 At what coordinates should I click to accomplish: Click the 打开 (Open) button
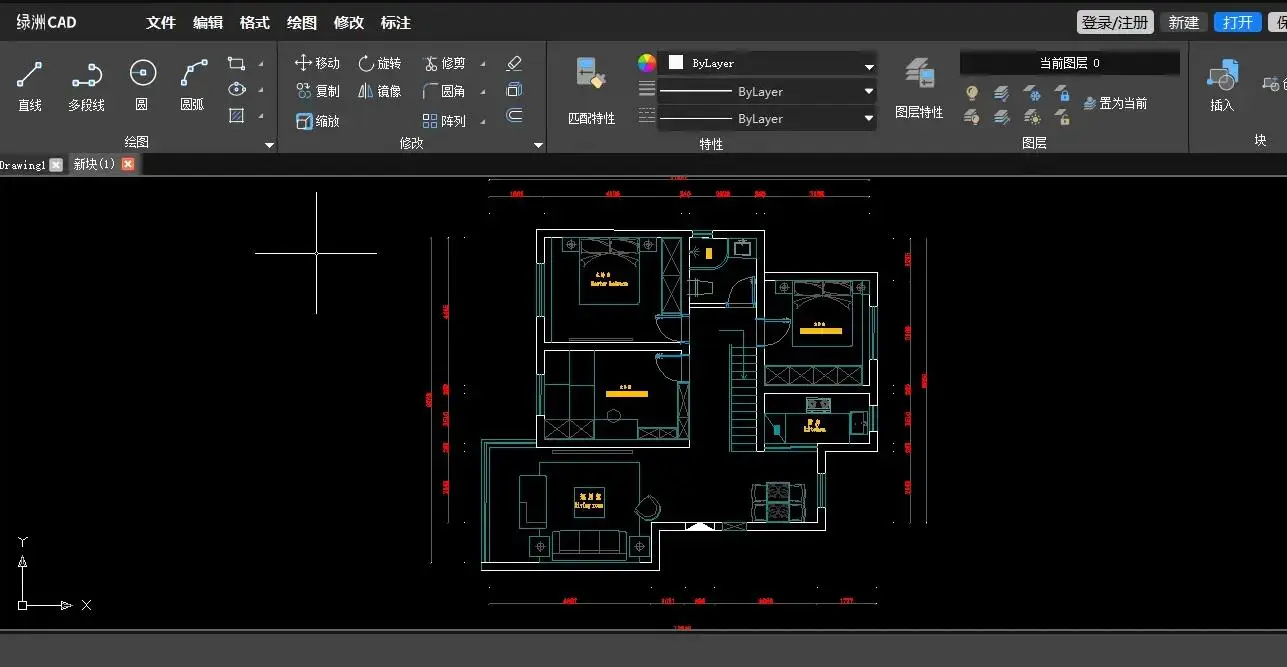1237,22
